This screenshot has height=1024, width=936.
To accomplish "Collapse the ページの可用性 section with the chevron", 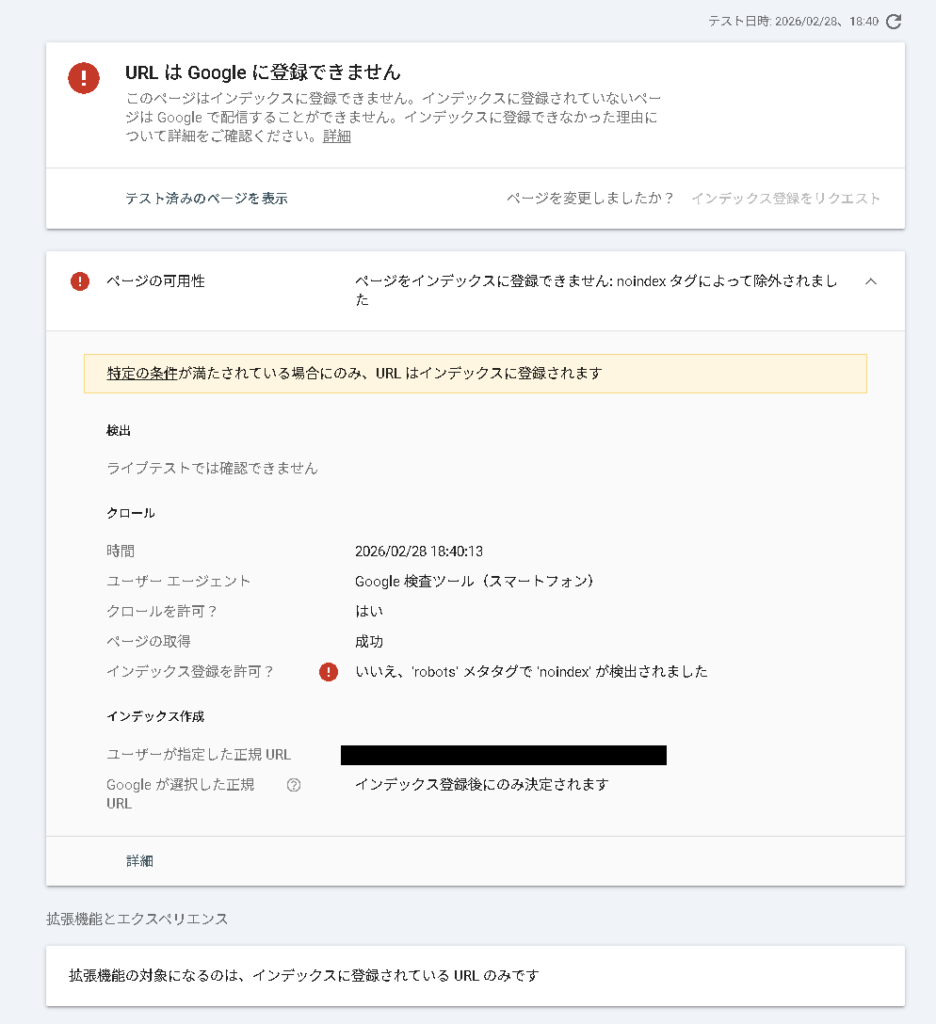I will point(870,282).
